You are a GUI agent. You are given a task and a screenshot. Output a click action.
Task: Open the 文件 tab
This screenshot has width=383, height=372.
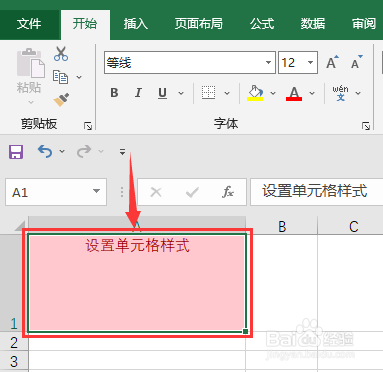29,24
